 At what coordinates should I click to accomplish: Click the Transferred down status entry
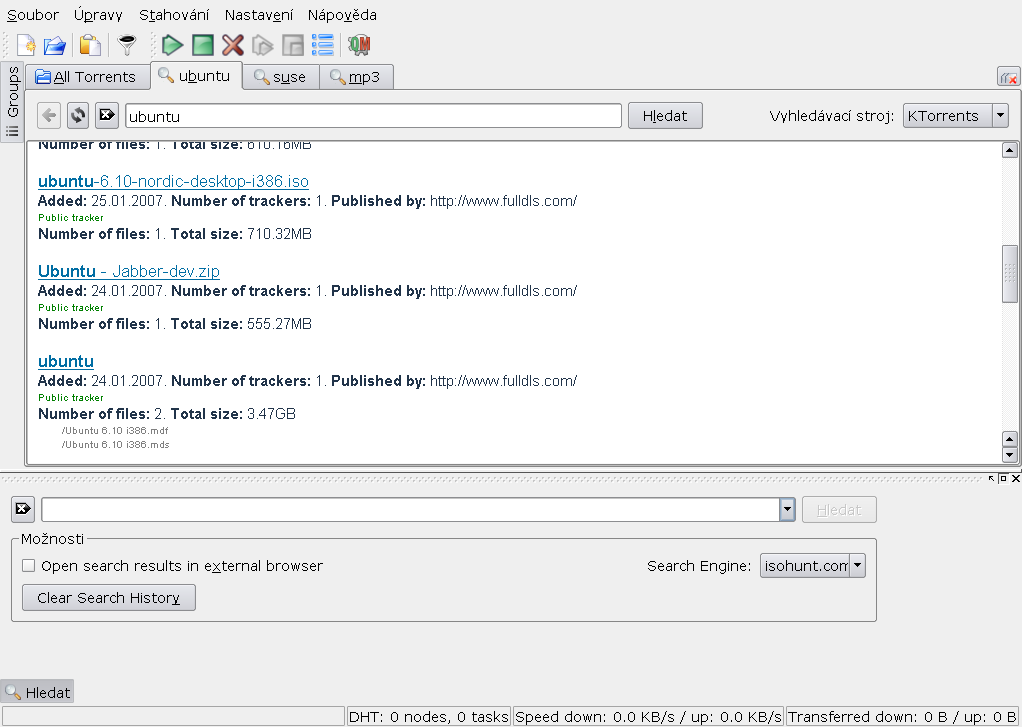coord(902,717)
